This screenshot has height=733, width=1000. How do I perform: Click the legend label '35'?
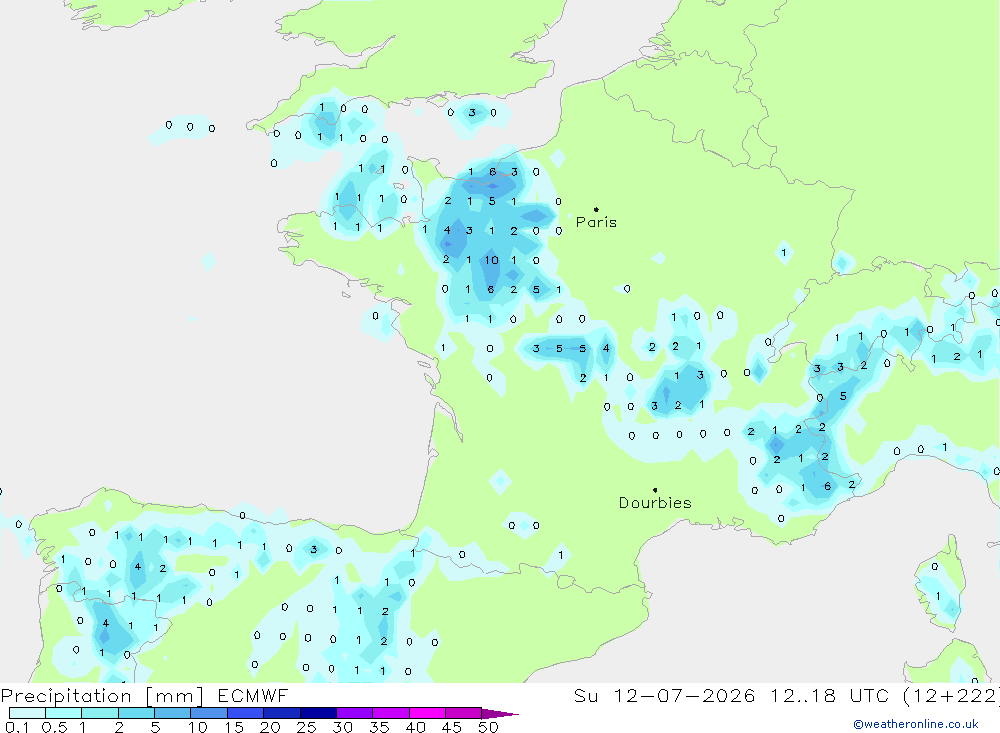[379, 727]
